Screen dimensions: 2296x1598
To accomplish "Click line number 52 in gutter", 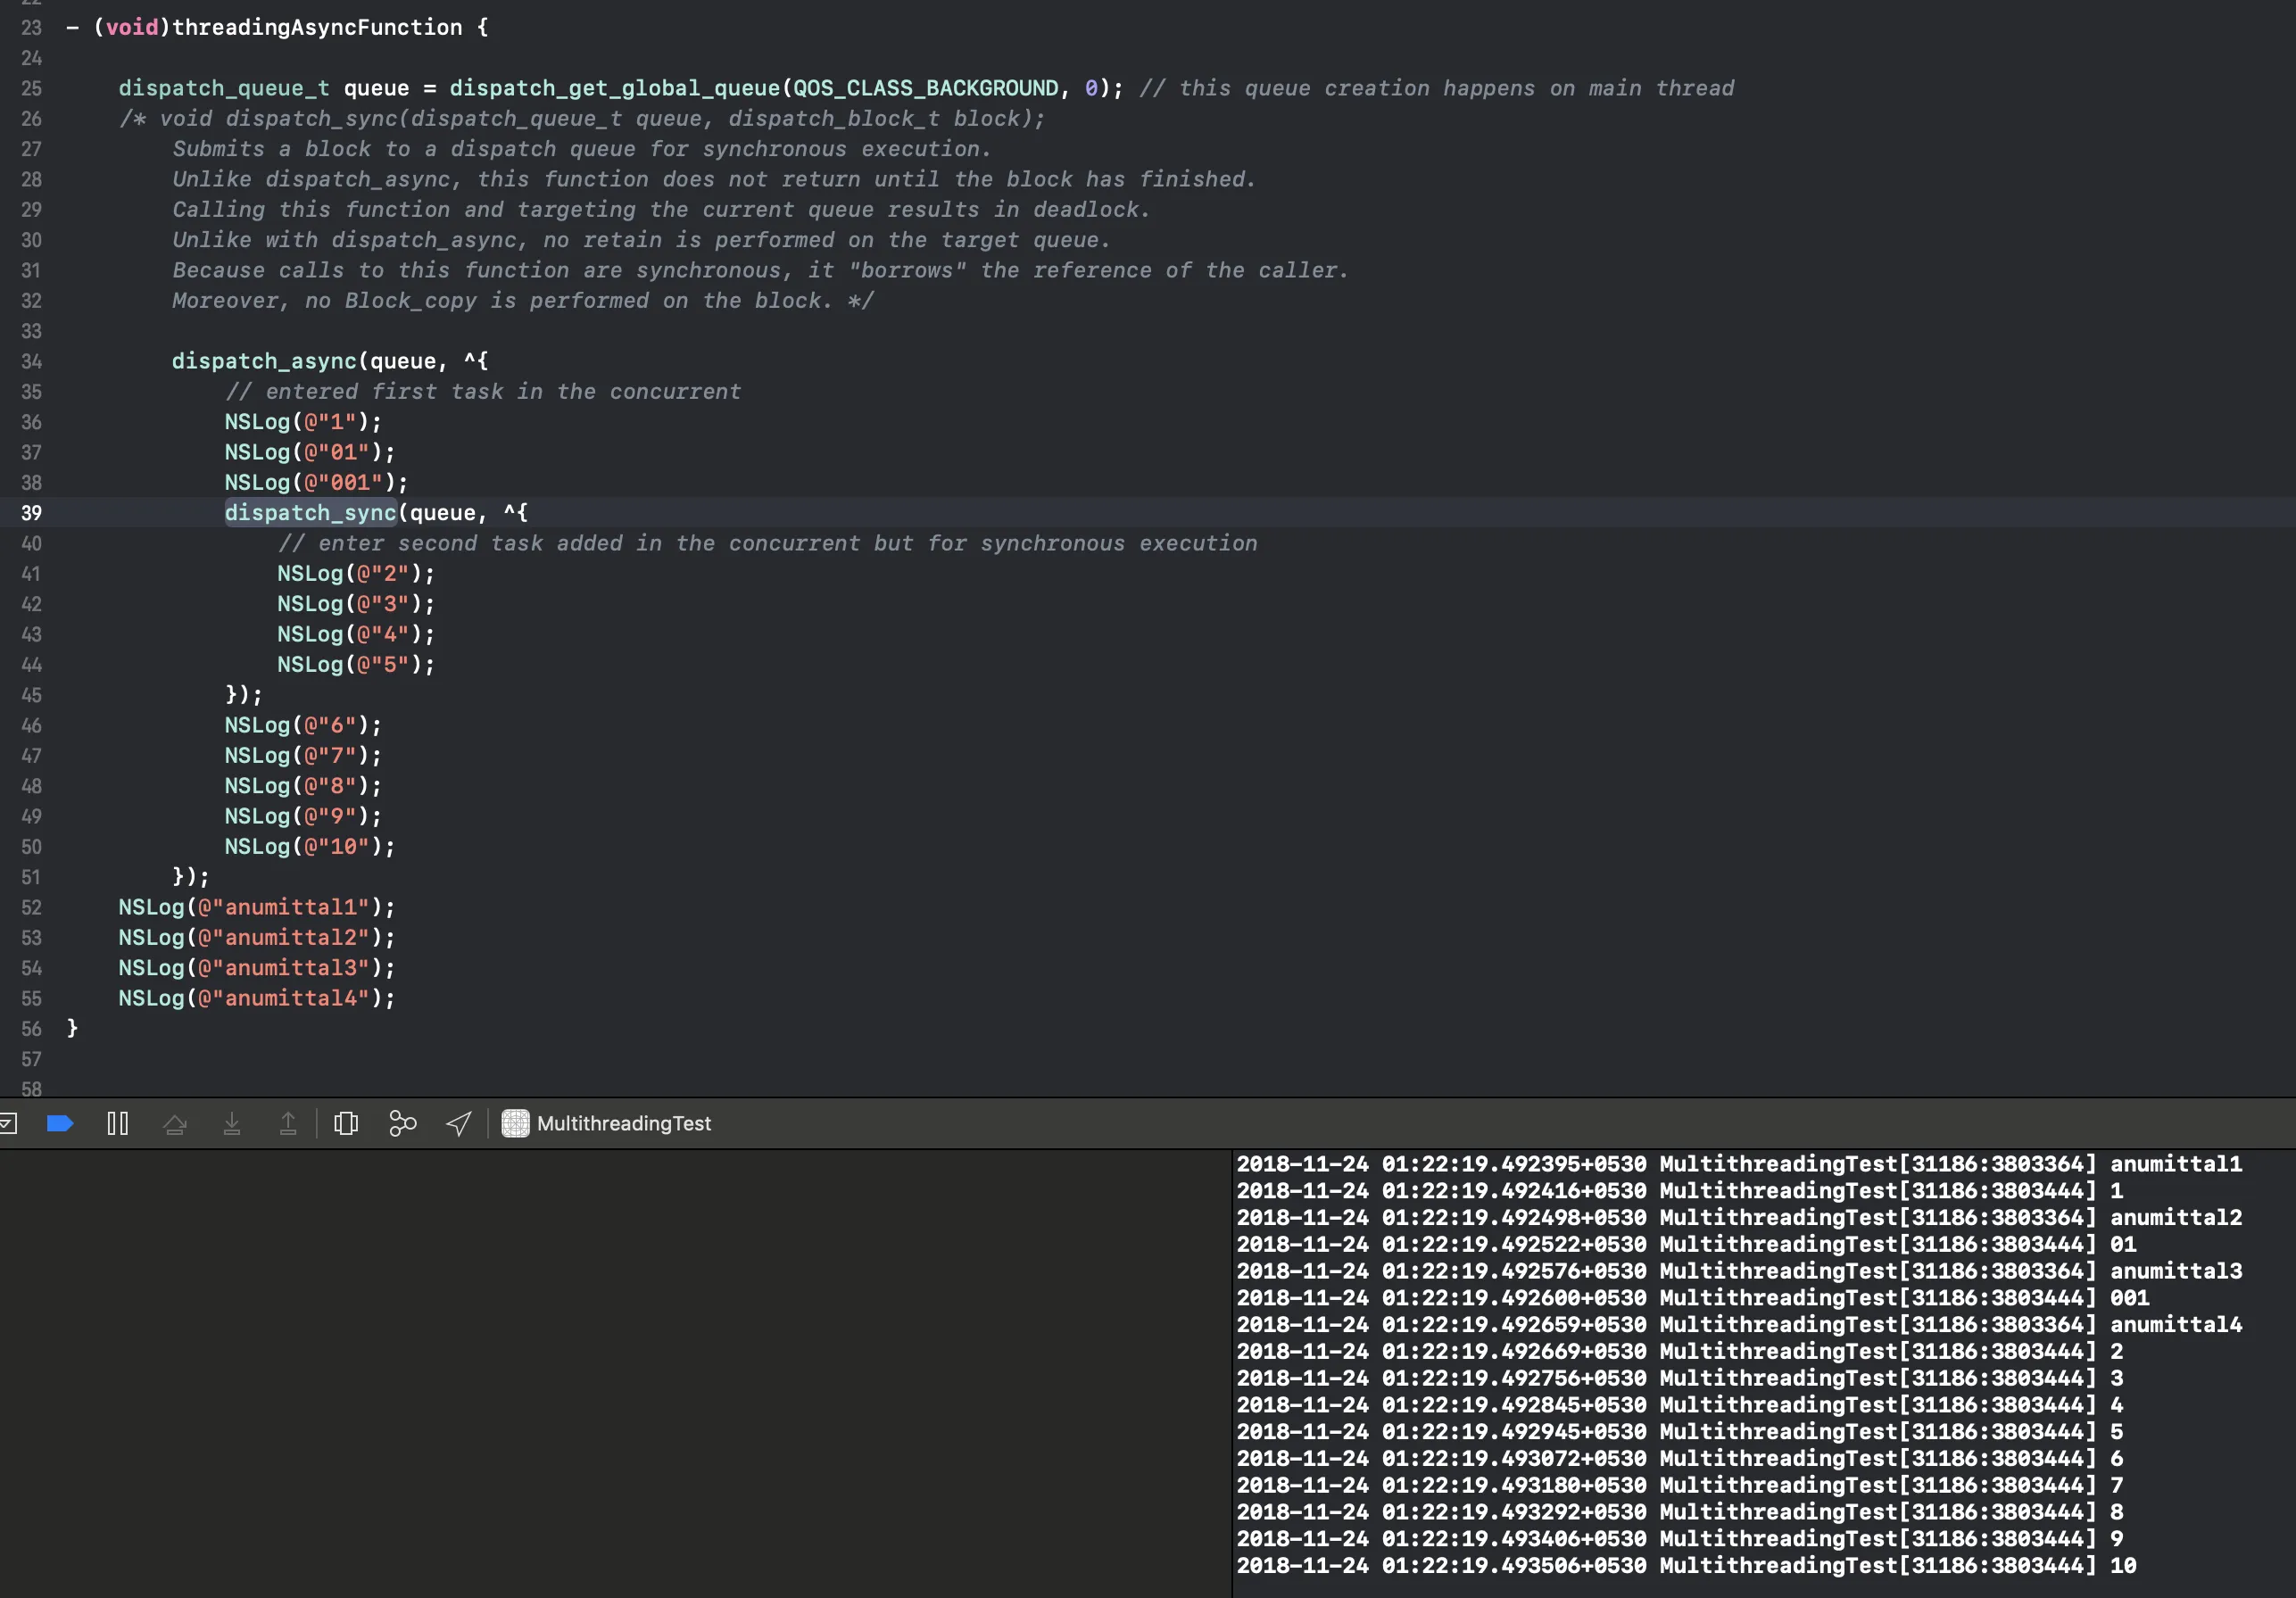I will [x=31, y=907].
